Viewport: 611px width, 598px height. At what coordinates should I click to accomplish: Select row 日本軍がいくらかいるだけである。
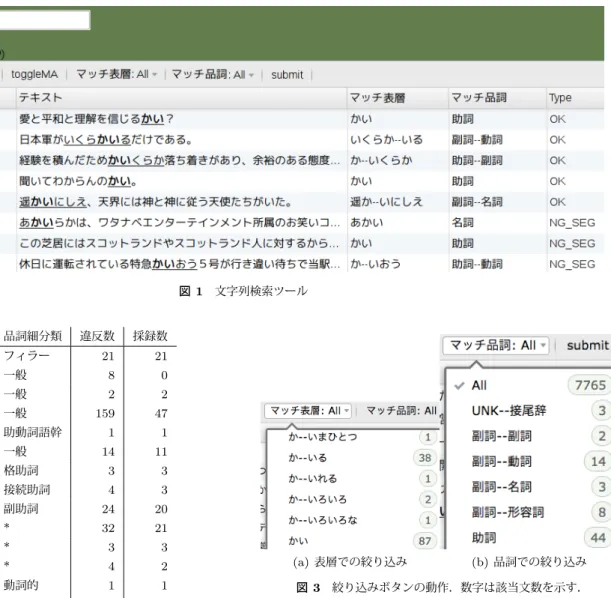(302, 139)
